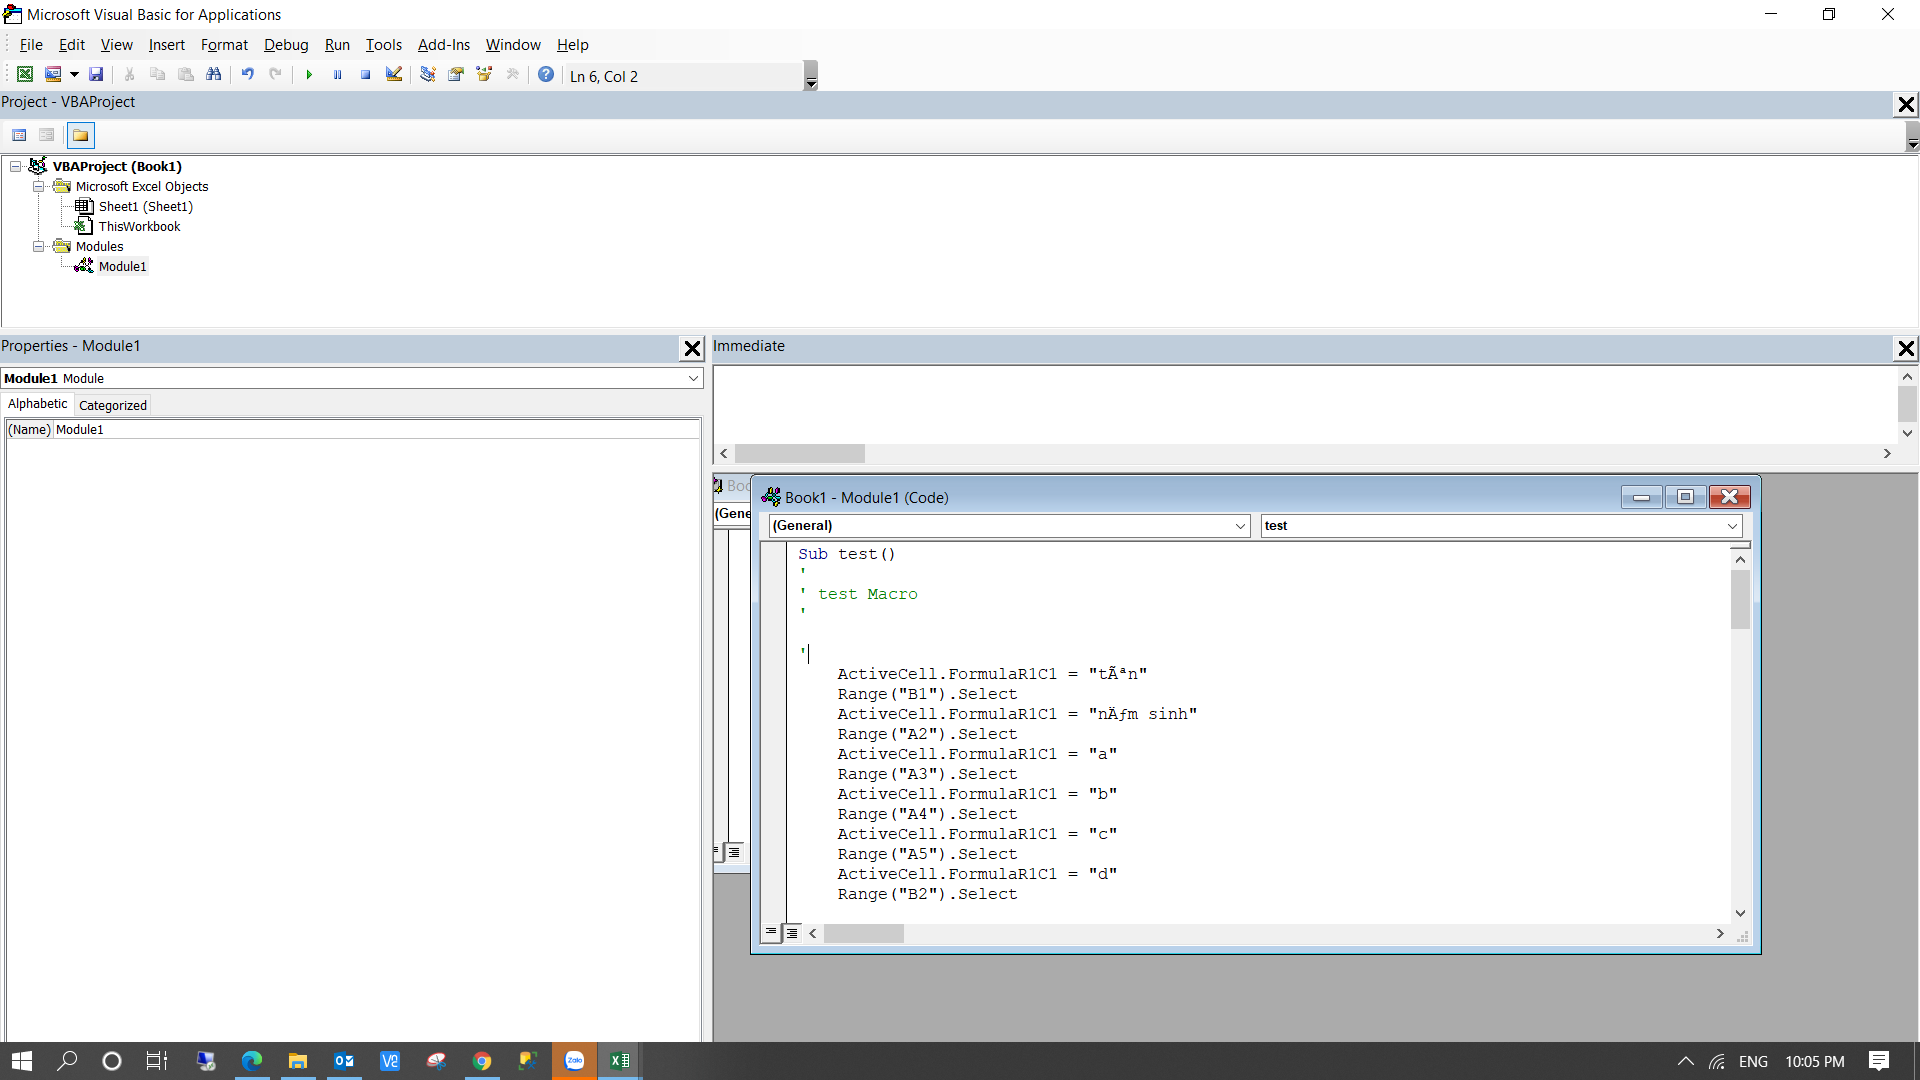Open Windows Search from the taskbar
The height and width of the screenshot is (1080, 1920).
(x=67, y=1061)
